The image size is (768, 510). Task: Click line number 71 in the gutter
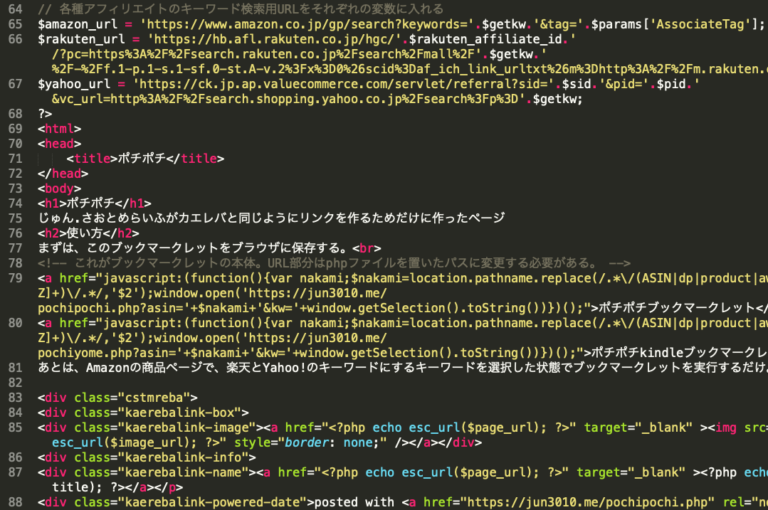[x=15, y=159]
